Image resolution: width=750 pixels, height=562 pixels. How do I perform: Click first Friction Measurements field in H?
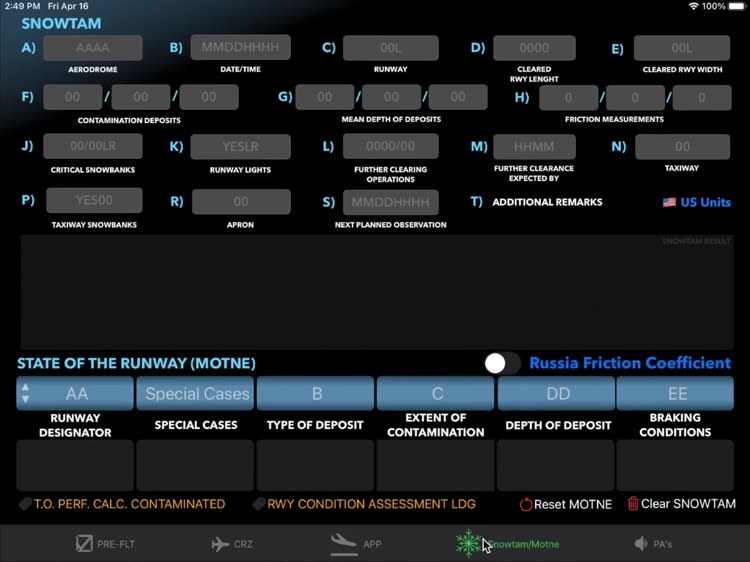click(568, 98)
